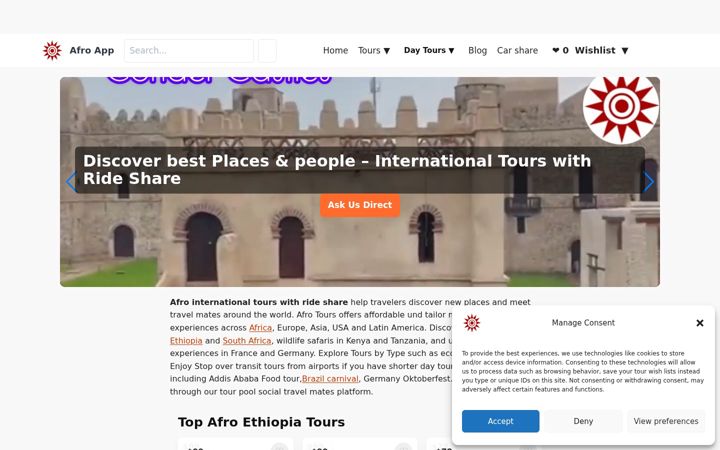
Task: Click the large red sun logo on banner
Action: pos(621,107)
